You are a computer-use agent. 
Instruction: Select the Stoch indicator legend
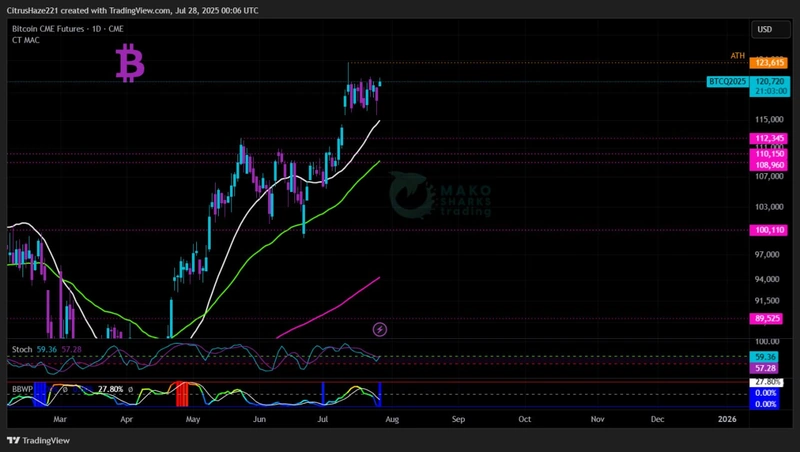pyautogui.click(x=20, y=349)
